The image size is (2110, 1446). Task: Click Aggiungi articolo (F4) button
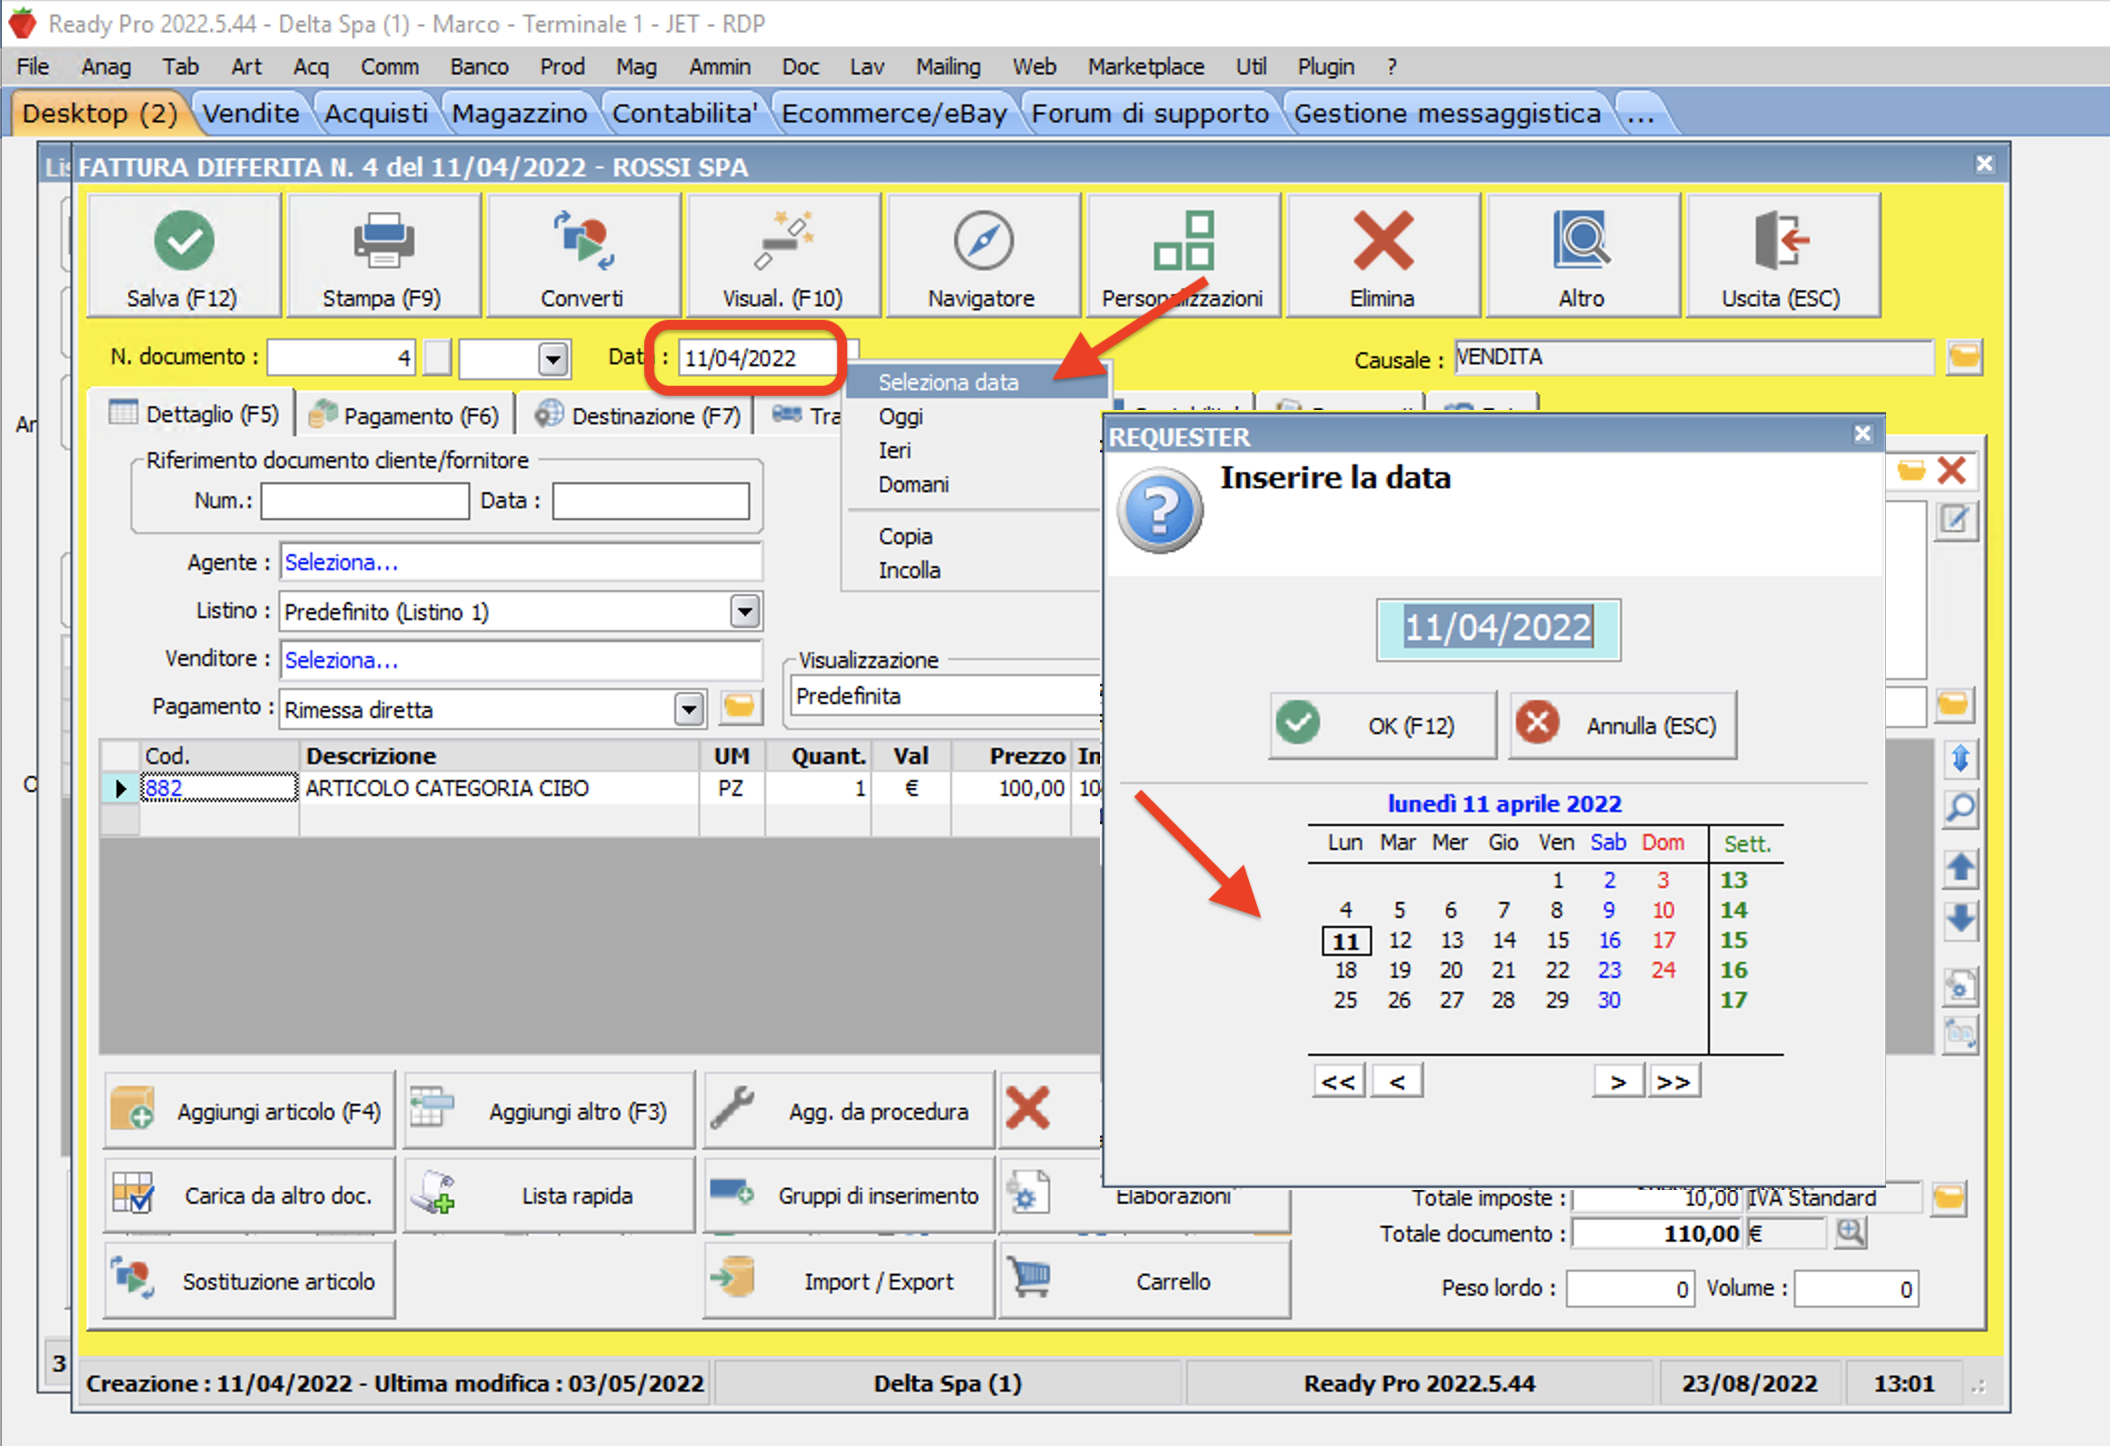tap(249, 1111)
